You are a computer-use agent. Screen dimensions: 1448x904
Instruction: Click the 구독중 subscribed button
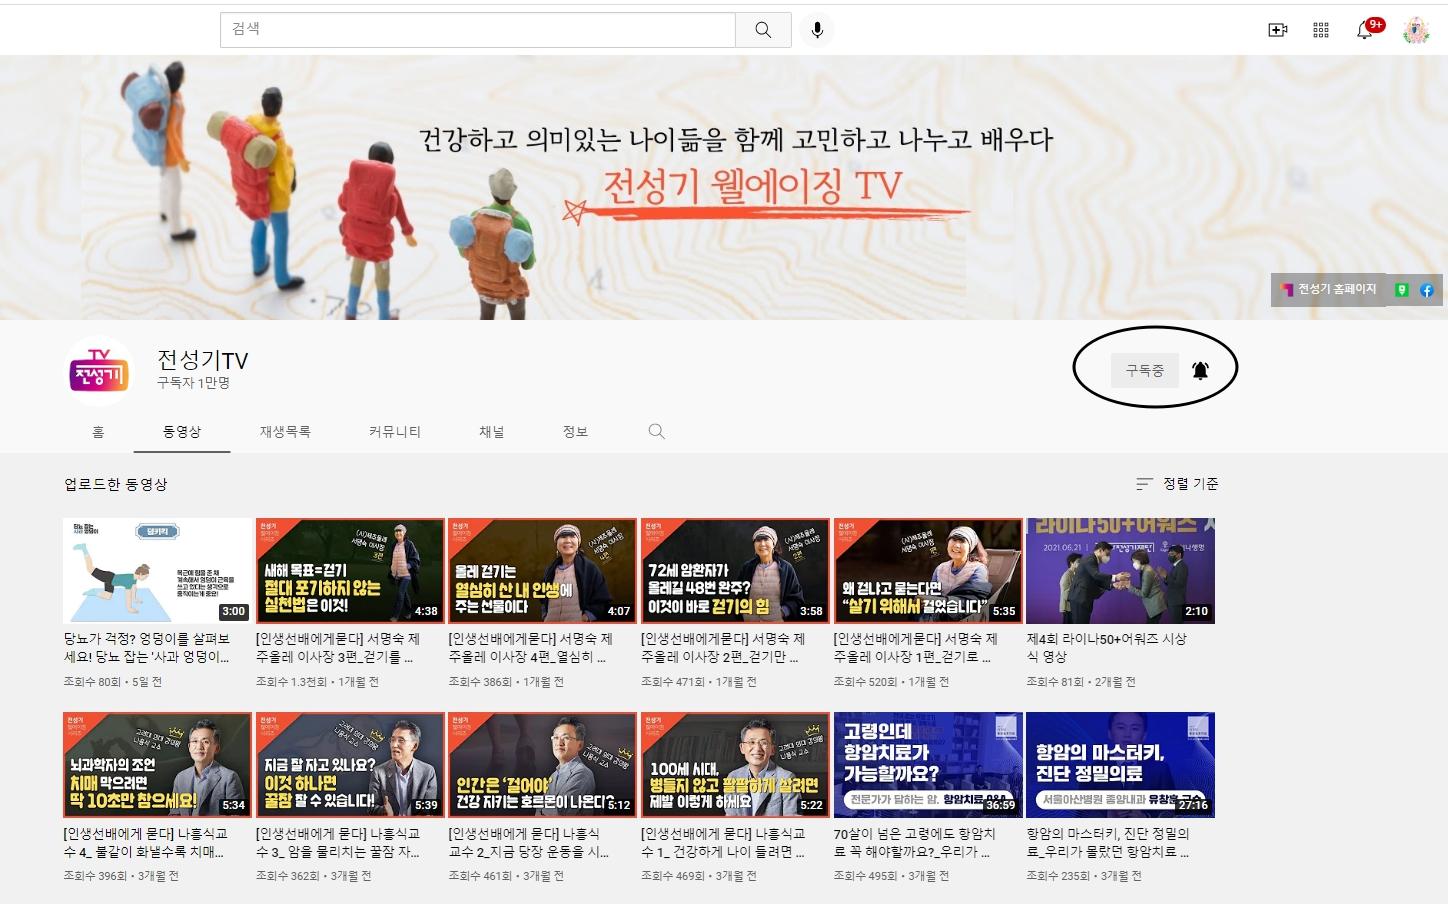1145,370
